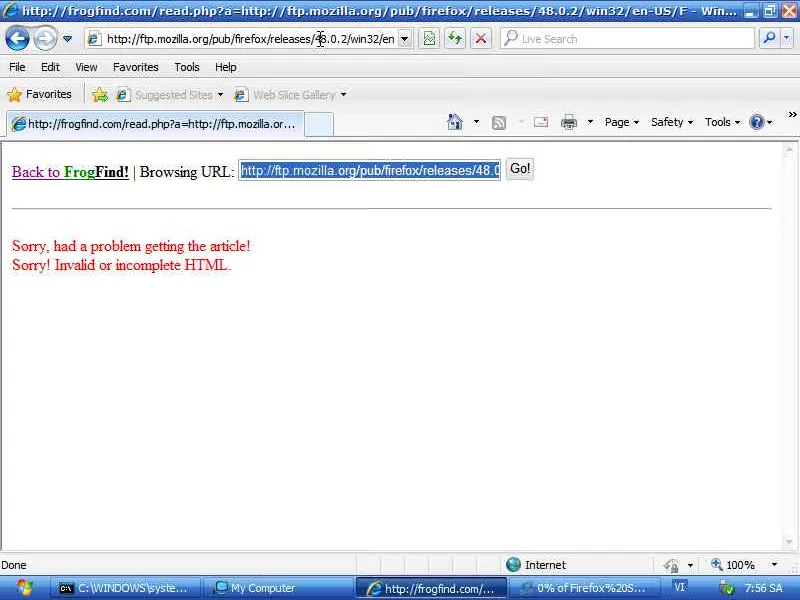This screenshot has height=600, width=800.
Task: Open the View menu
Action: (x=86, y=67)
